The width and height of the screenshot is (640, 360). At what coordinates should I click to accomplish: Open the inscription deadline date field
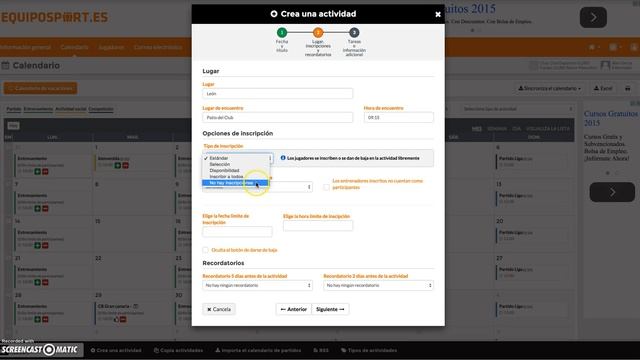pyautogui.click(x=237, y=232)
